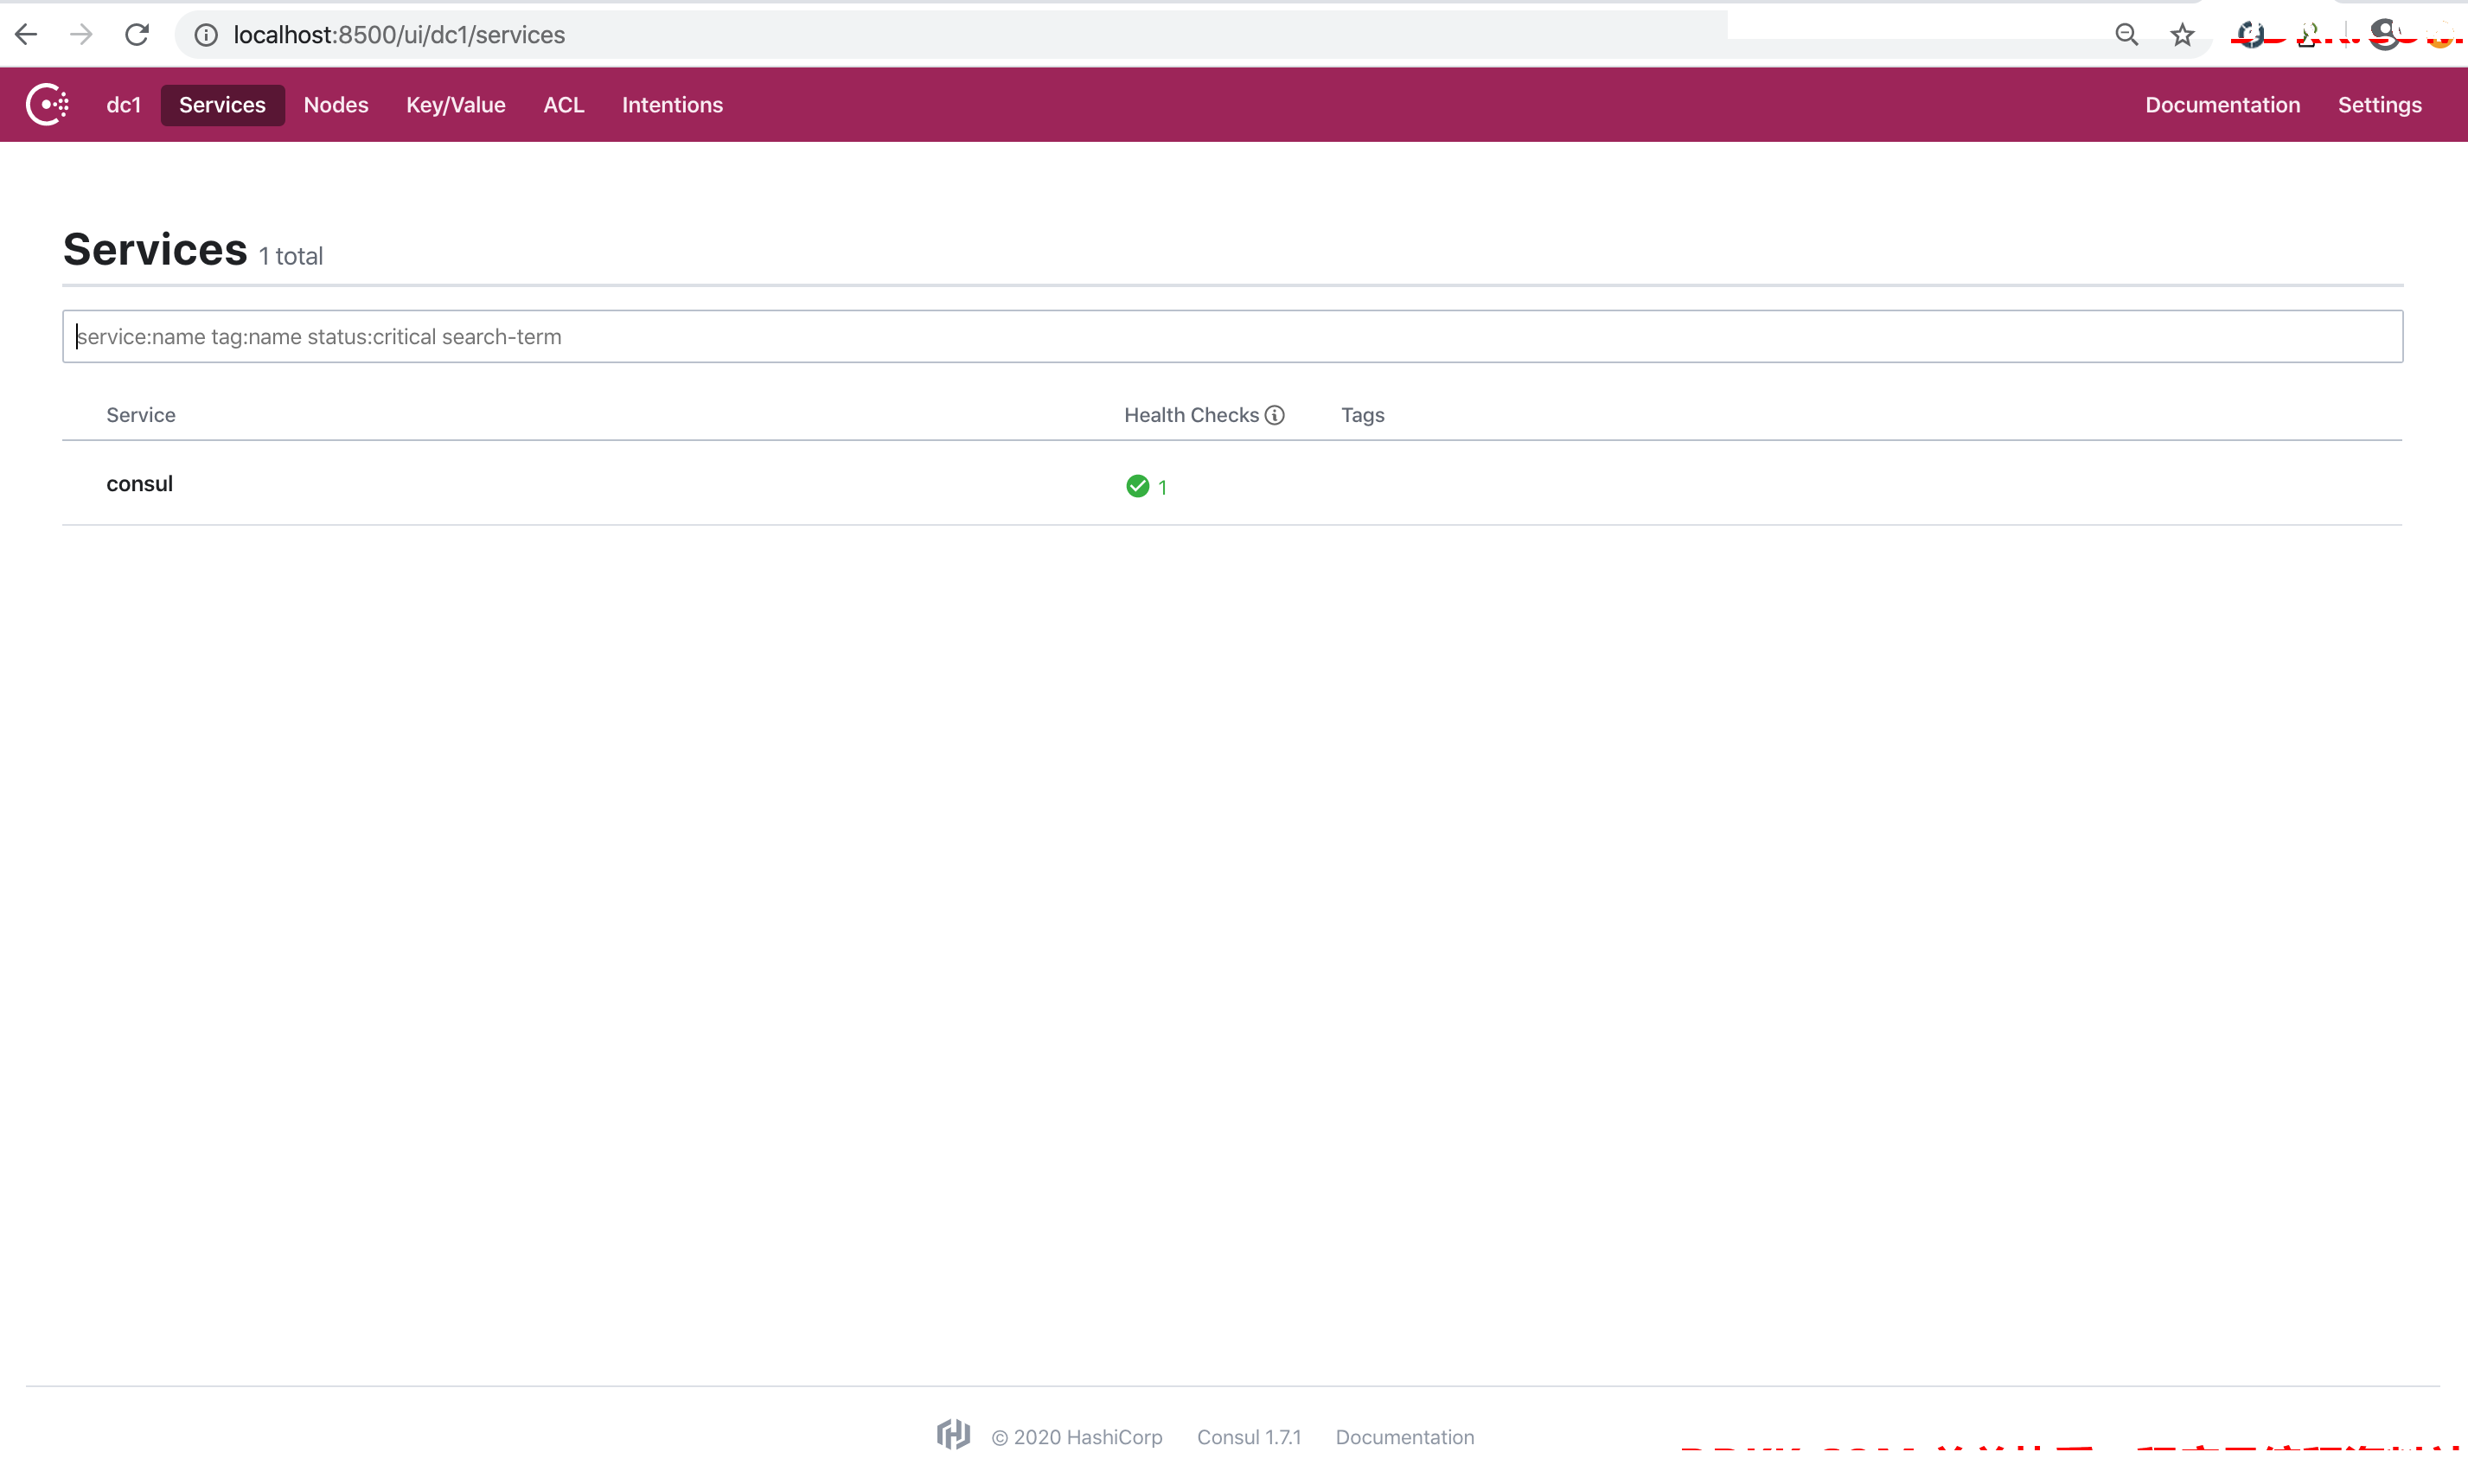
Task: Click the '1 total' services count
Action: pos(291,256)
